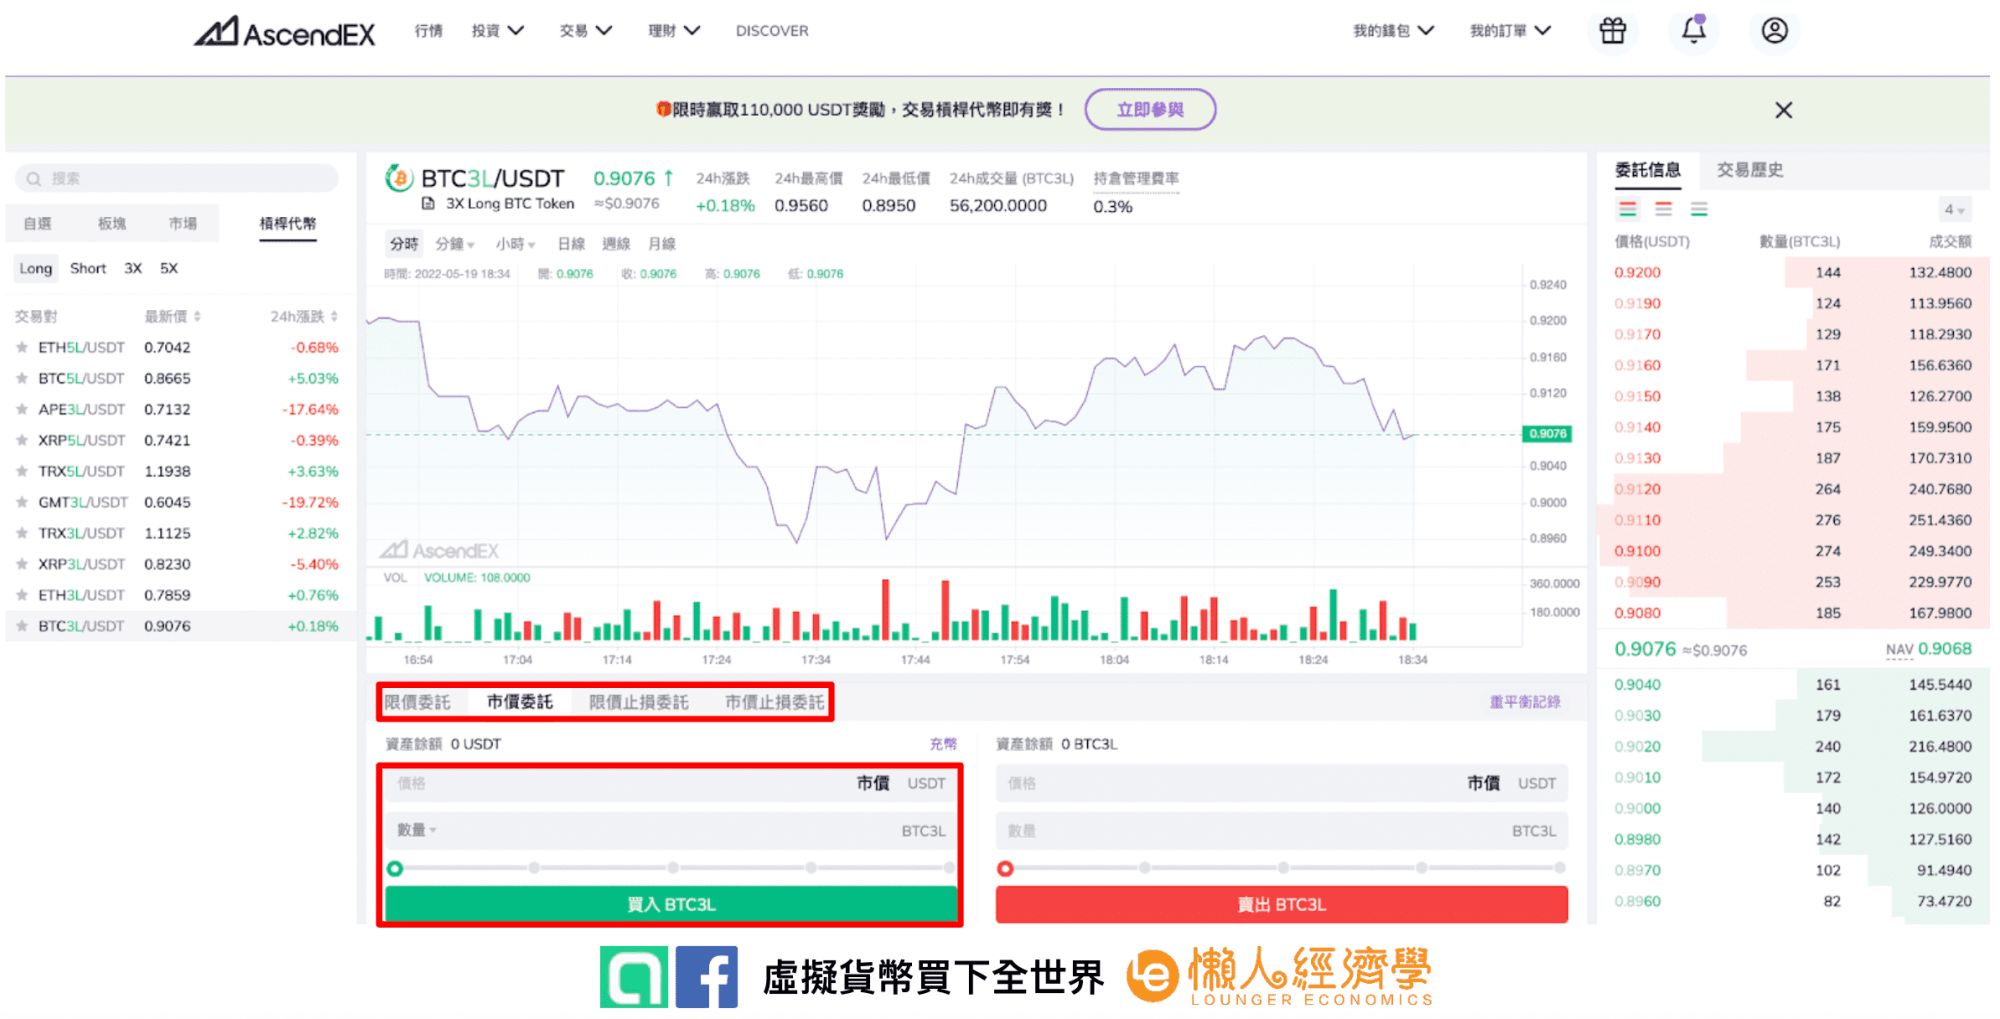Image resolution: width=2000 pixels, height=1019 pixels.
Task: Open 行情 in the top navigation
Action: pos(428,31)
